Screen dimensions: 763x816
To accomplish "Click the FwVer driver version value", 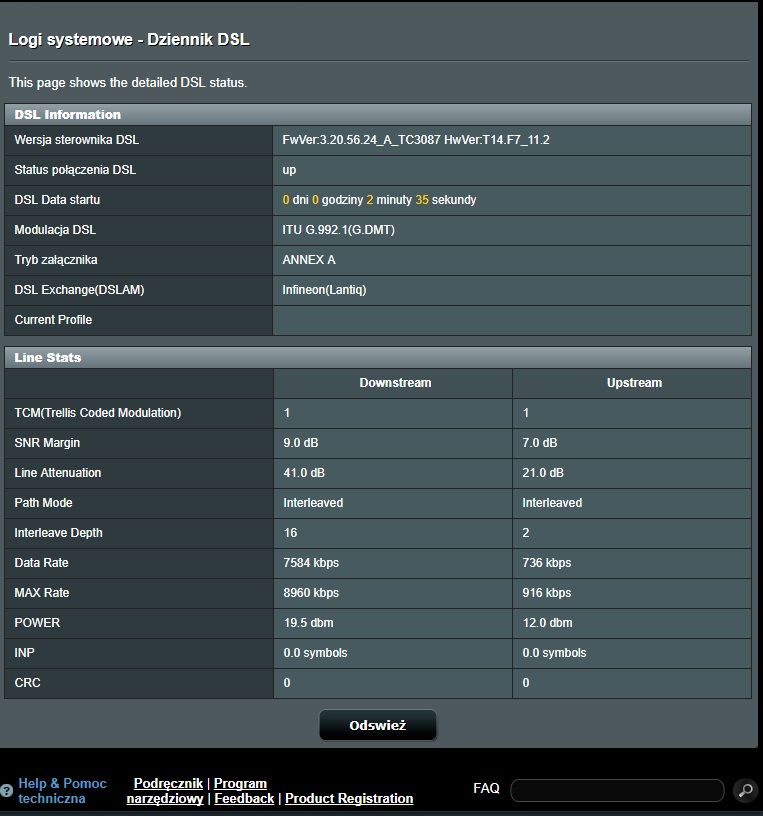I will point(416,140).
